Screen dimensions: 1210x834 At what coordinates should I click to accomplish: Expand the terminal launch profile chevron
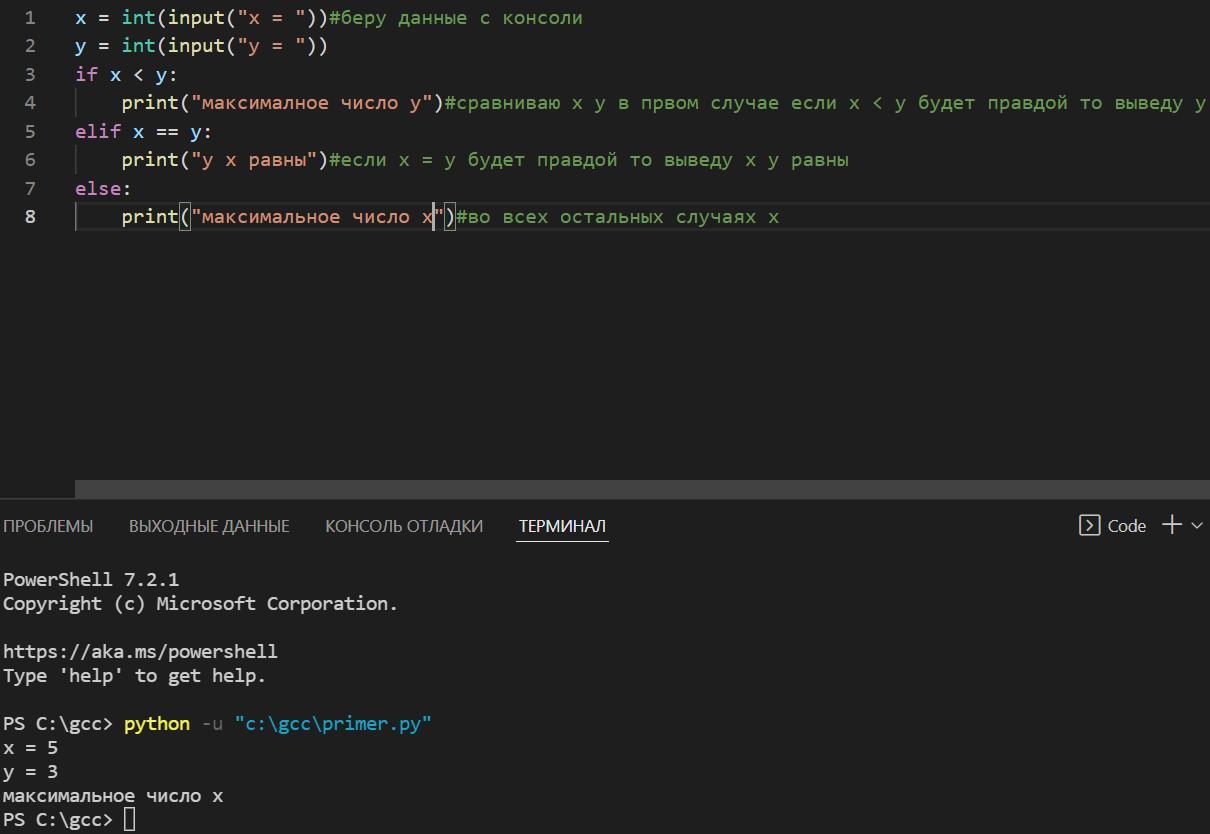pos(1197,526)
